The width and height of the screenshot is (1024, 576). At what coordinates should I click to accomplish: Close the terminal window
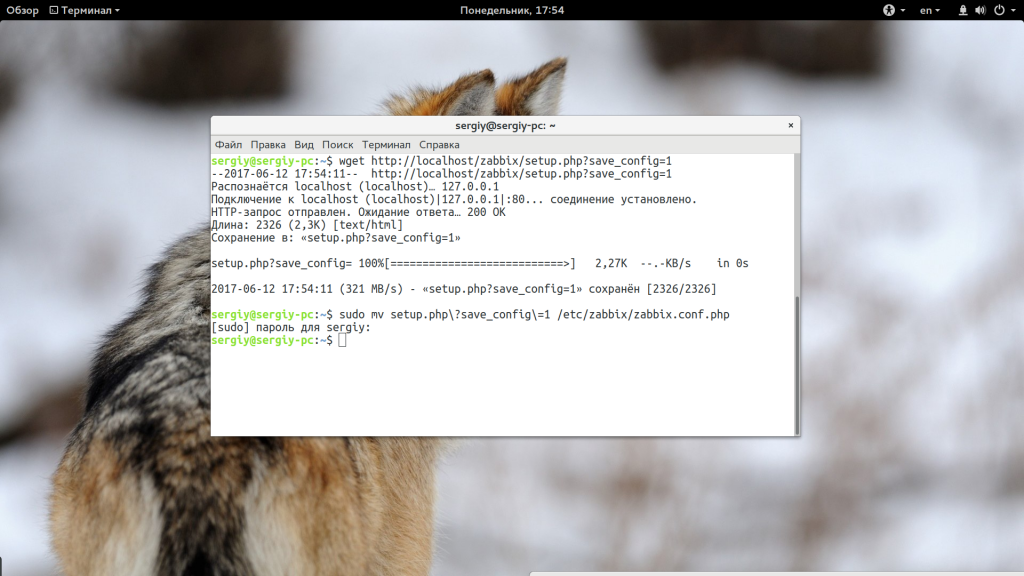click(790, 126)
